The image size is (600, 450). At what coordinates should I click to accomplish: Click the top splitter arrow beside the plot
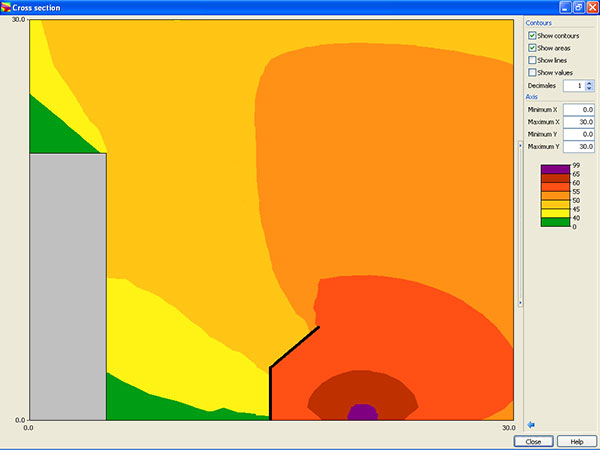pyautogui.click(x=520, y=145)
